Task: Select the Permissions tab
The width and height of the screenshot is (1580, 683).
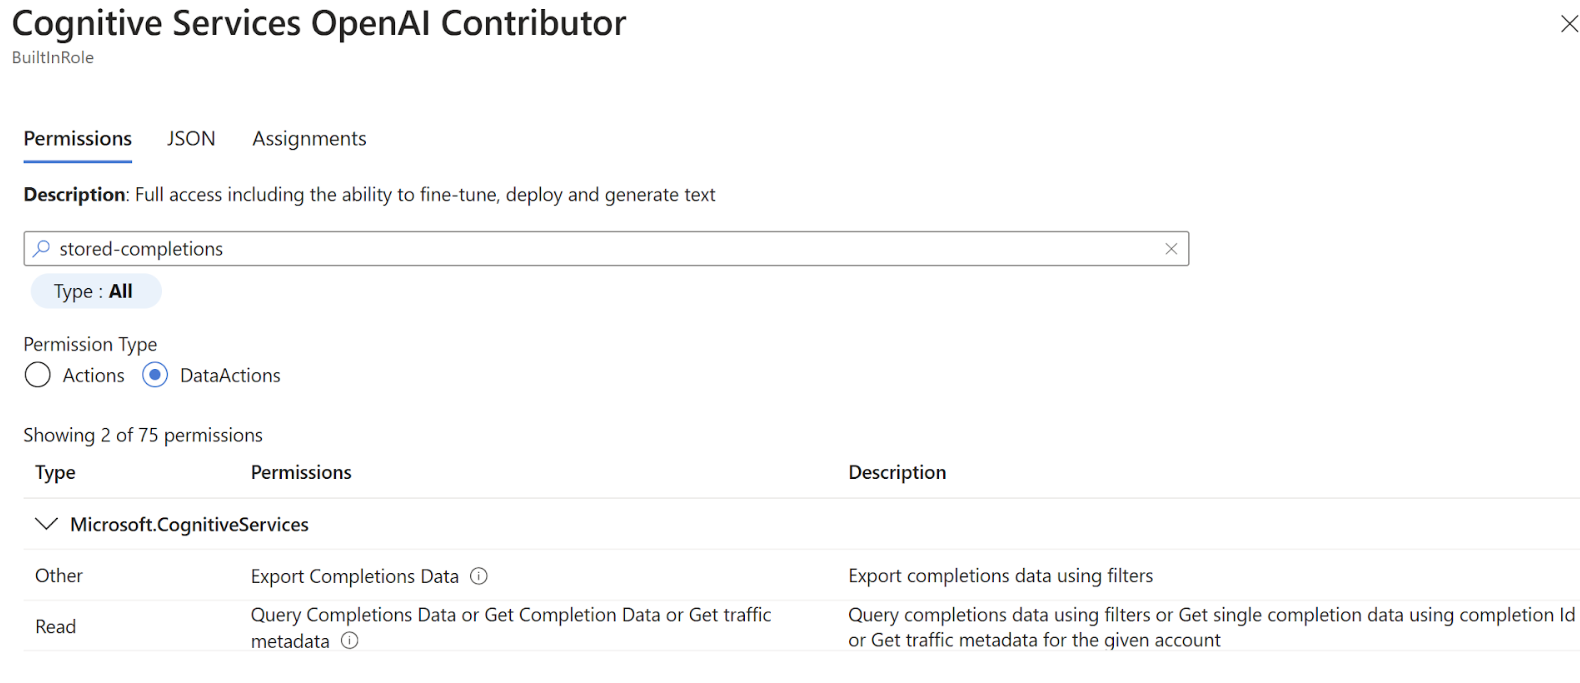Action: 78,139
